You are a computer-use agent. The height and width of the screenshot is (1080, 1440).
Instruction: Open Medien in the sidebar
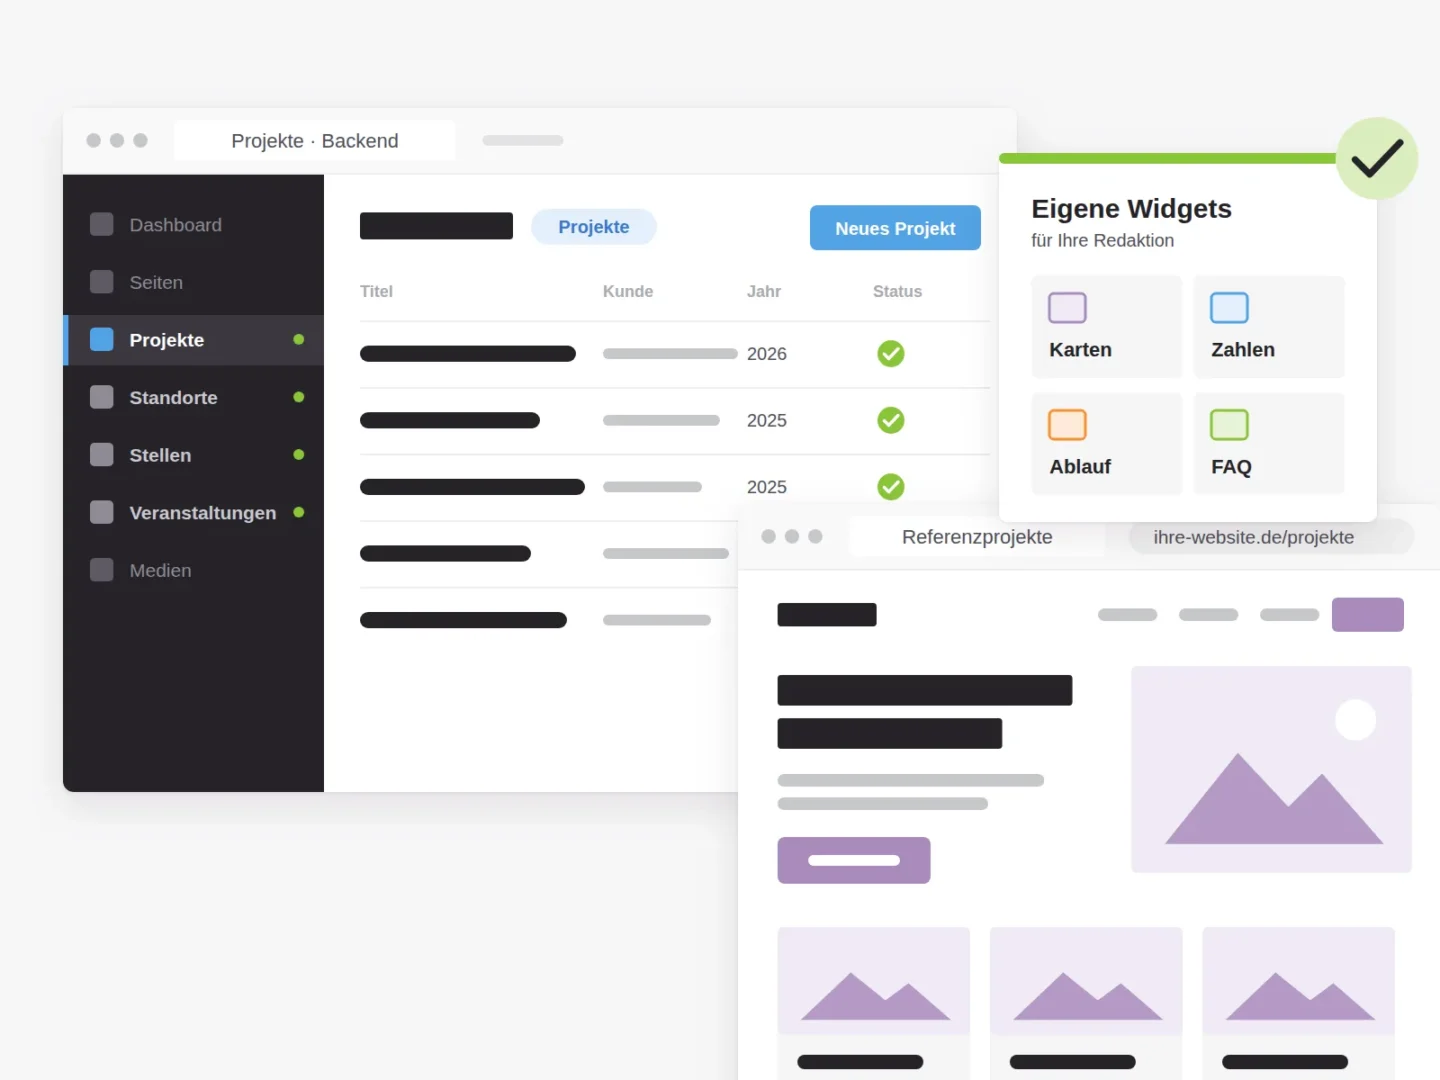click(x=194, y=570)
